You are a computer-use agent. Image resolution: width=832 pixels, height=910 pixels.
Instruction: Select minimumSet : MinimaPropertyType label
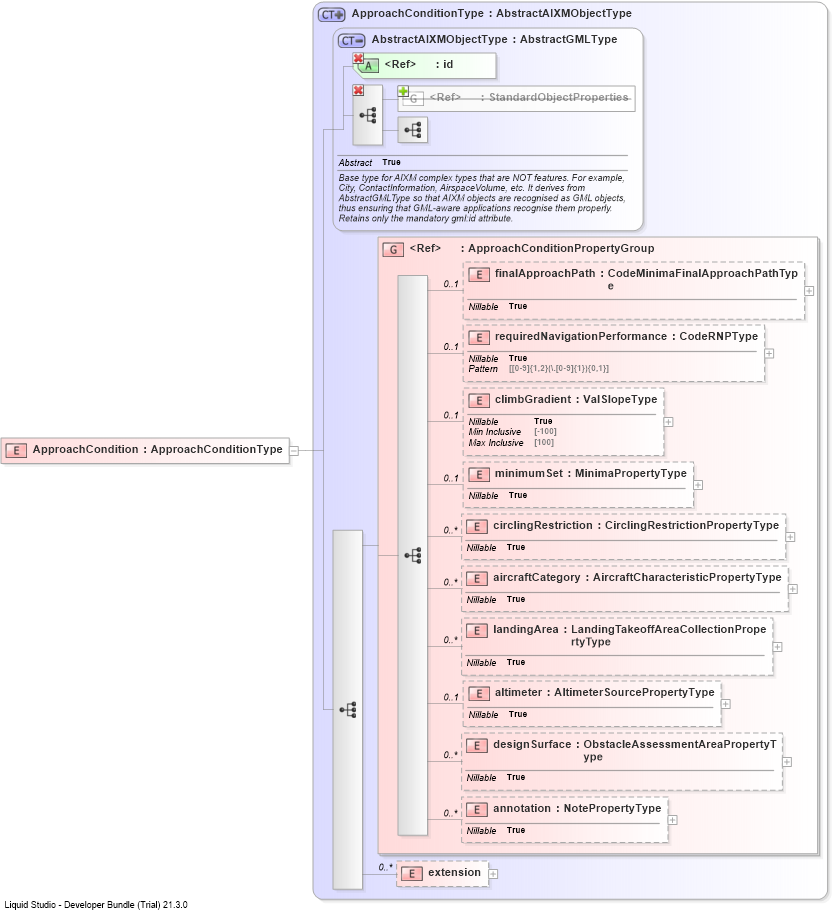(591, 474)
